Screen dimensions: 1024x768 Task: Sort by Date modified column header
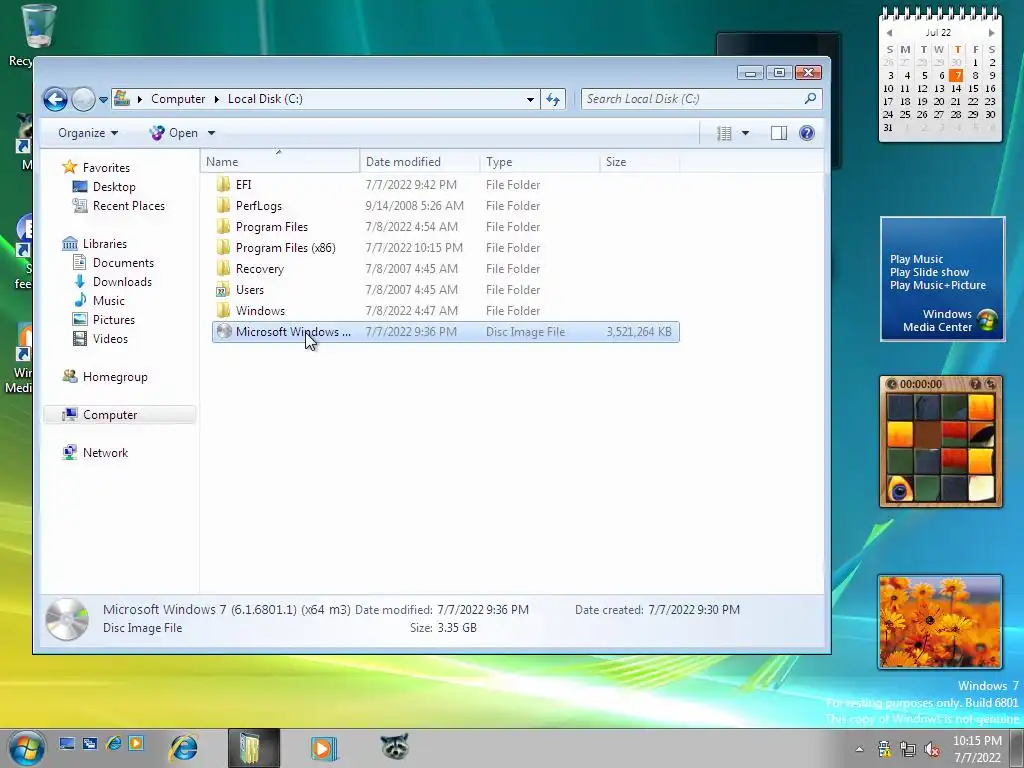point(419,162)
